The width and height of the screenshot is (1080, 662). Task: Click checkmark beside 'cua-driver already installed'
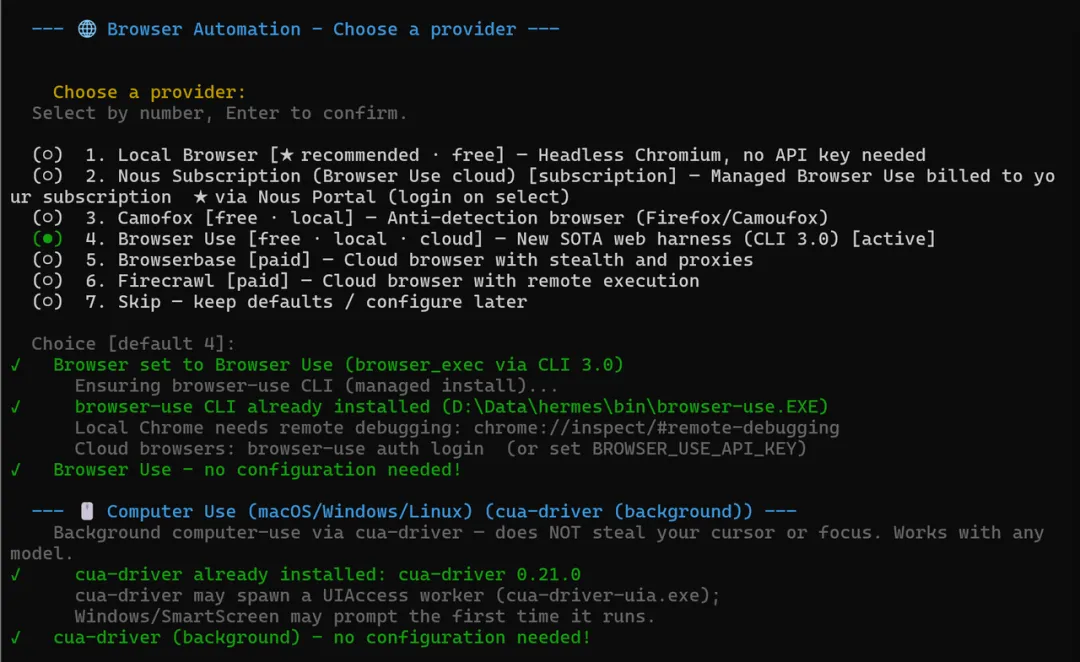click(16, 575)
